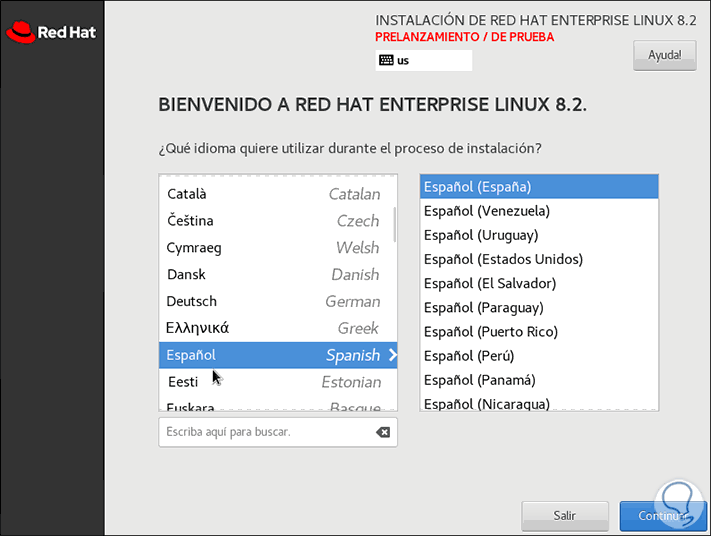The width and height of the screenshot is (711, 536).
Task: Choose Español (El Salvador) locale
Action: click(539, 283)
